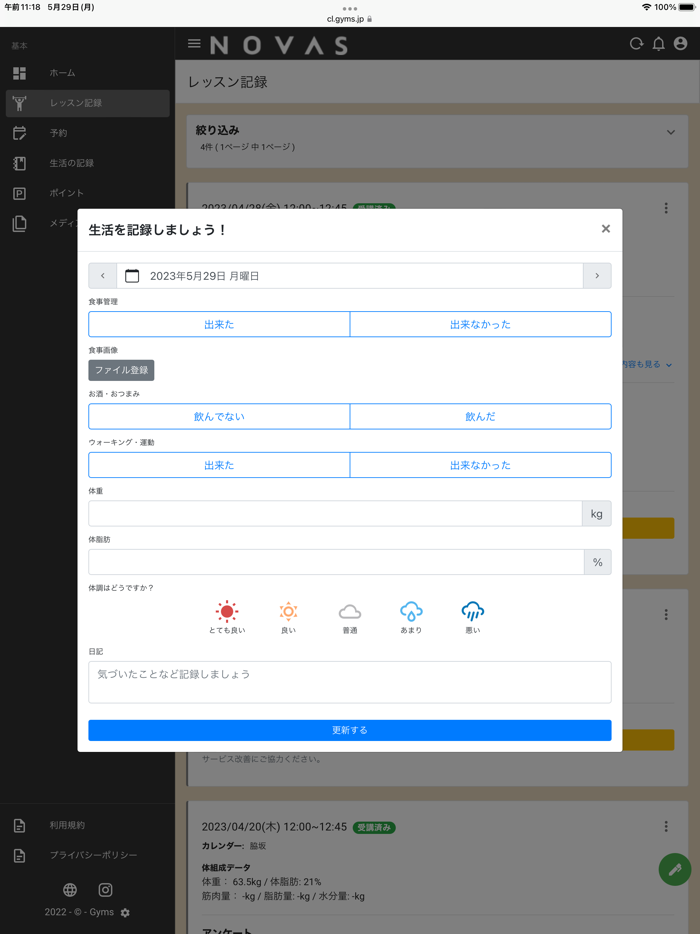Click the hamburger menu icon beside NOVAS
700x934 pixels.
coord(194,43)
